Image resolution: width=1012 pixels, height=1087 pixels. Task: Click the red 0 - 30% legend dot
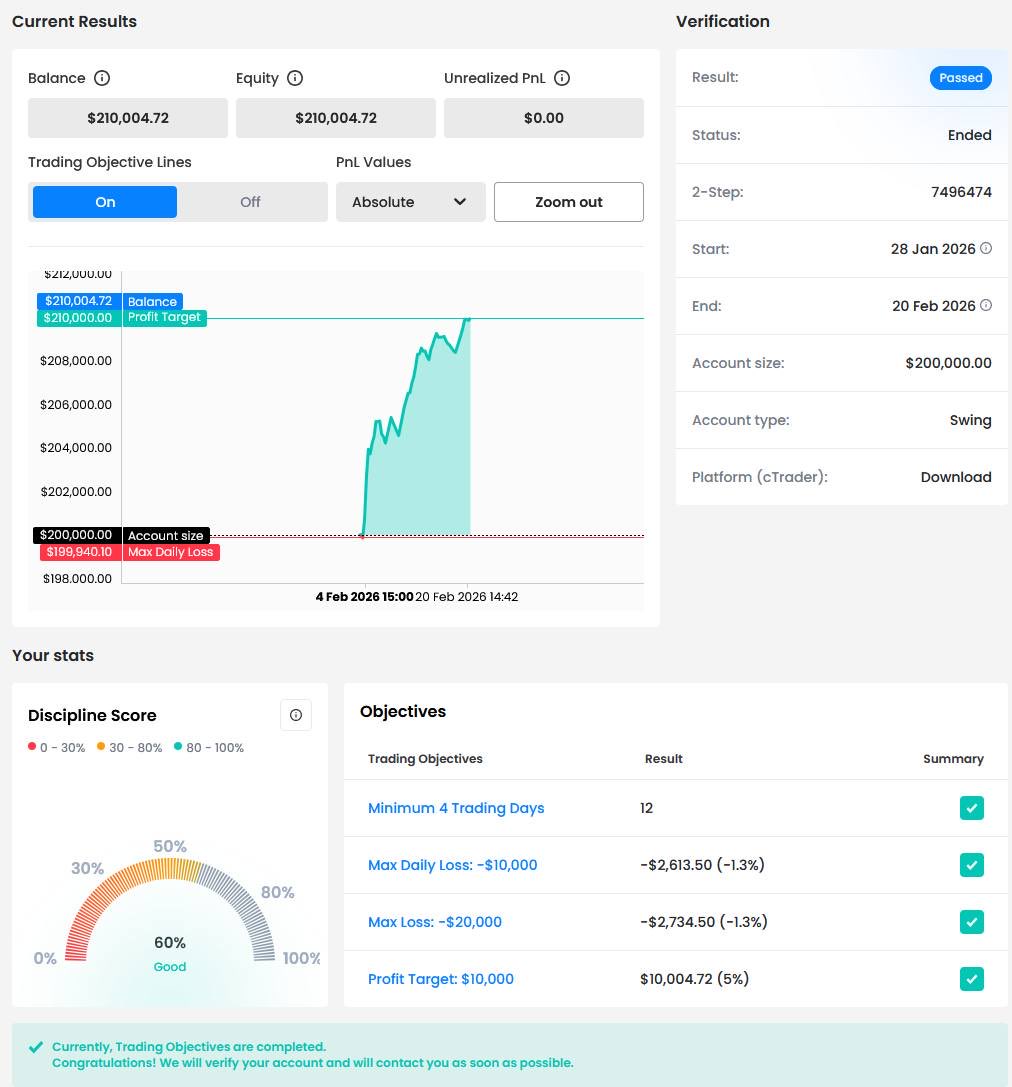[32, 747]
